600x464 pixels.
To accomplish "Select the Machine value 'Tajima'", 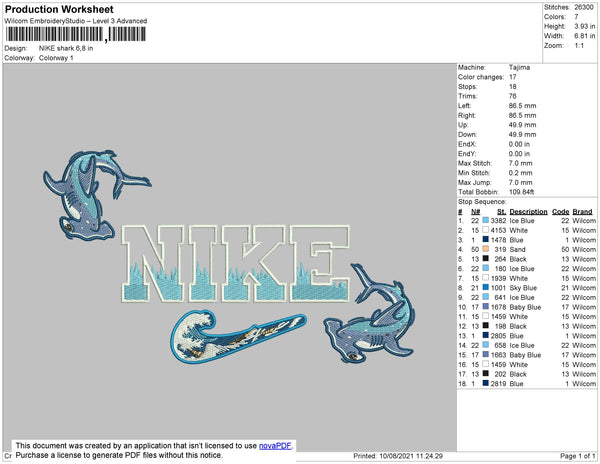I will (x=519, y=67).
